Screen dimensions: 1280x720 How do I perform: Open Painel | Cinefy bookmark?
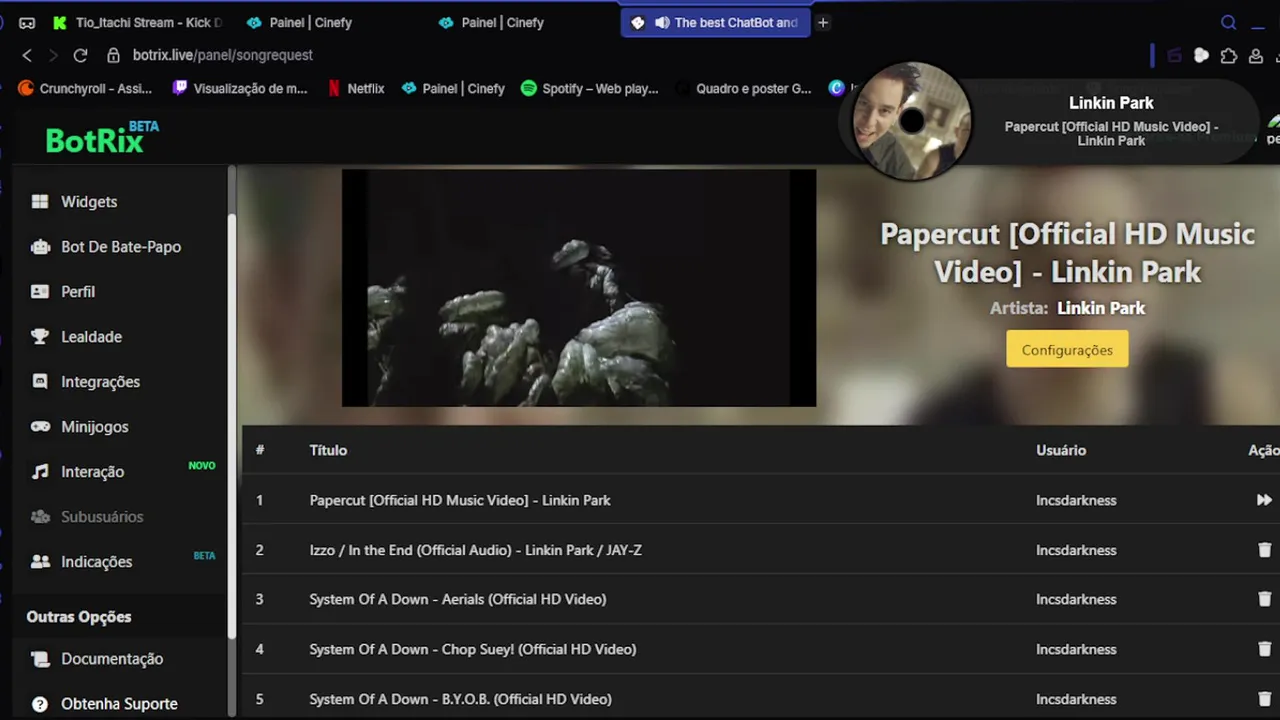click(453, 88)
